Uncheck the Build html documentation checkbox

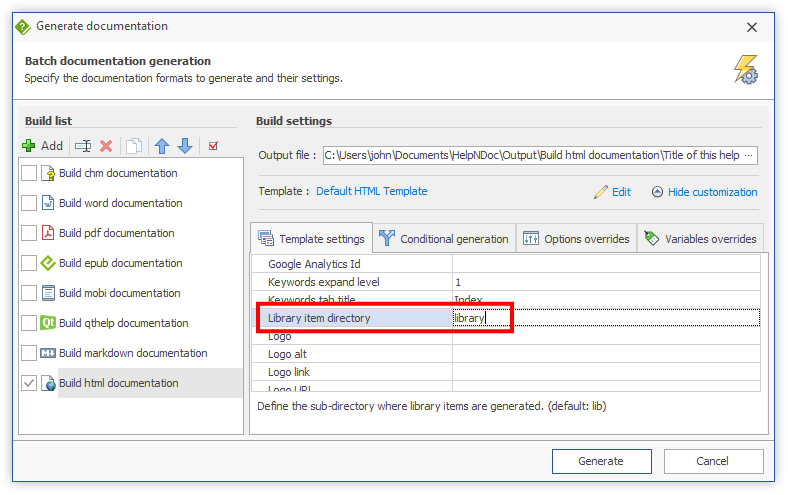[29, 383]
